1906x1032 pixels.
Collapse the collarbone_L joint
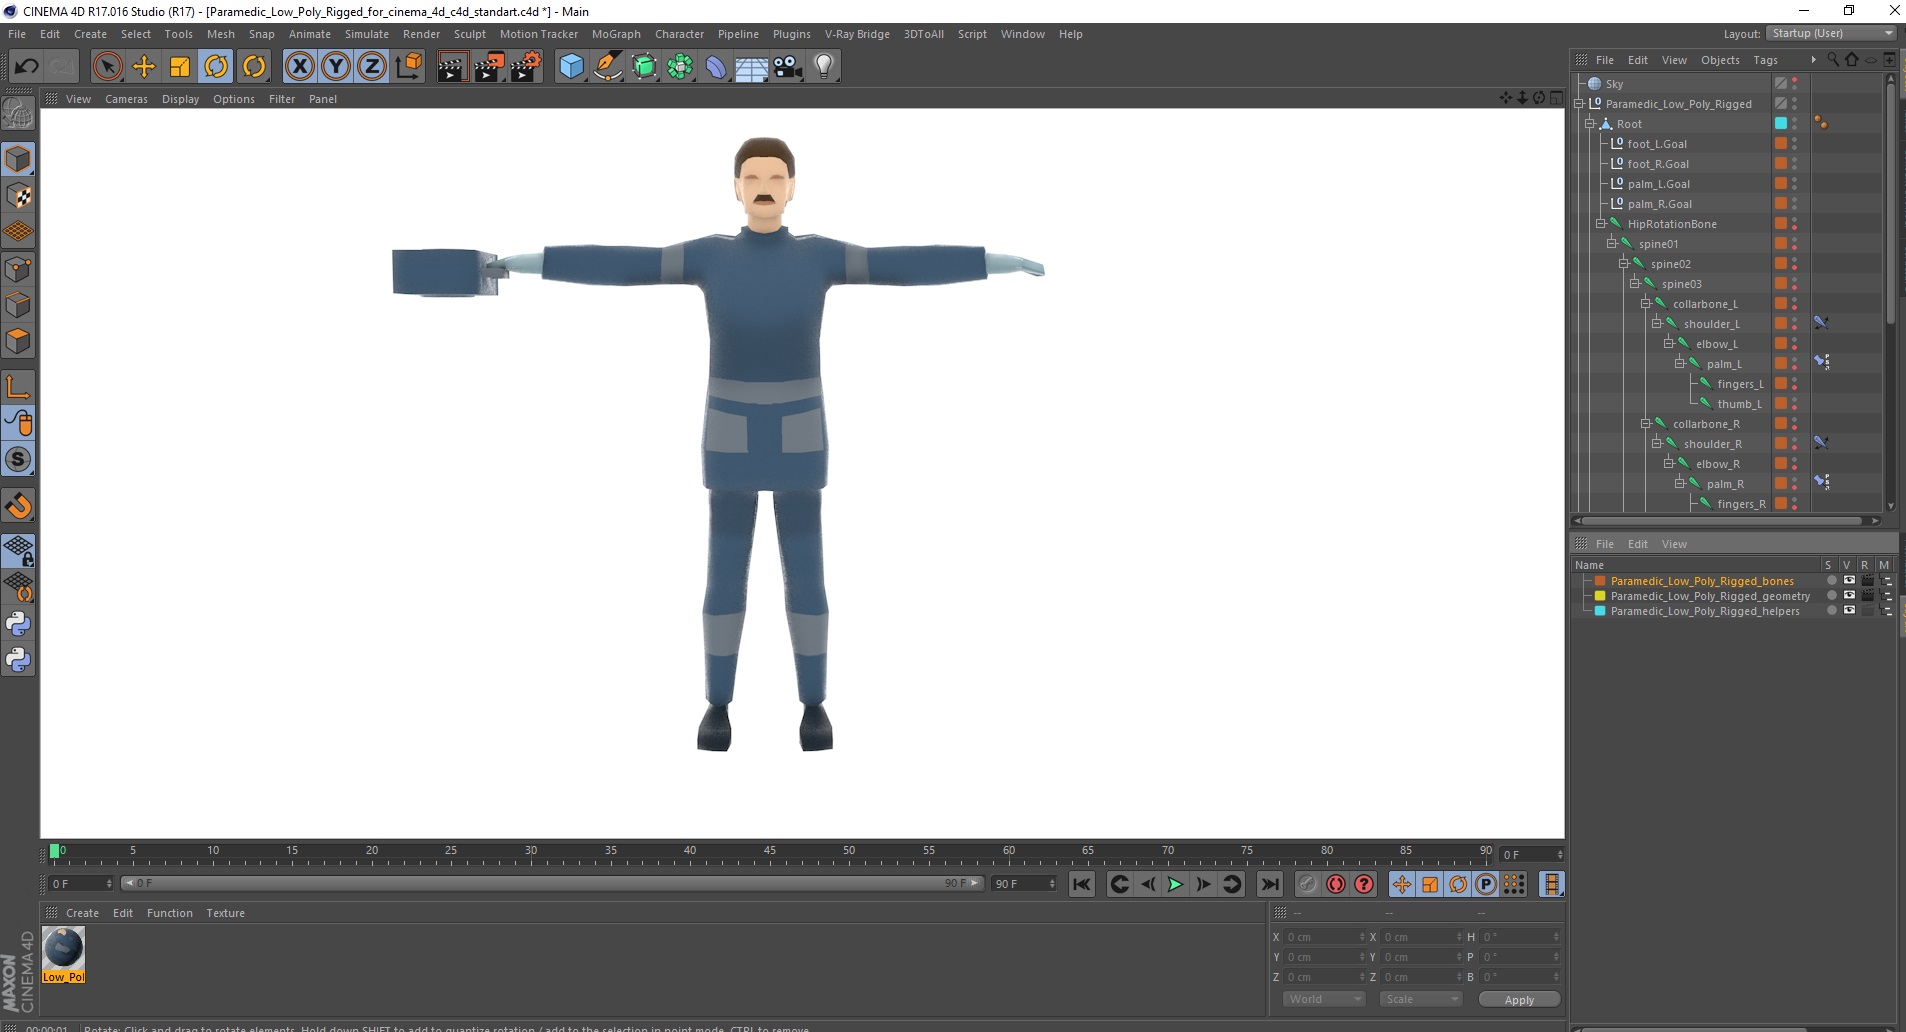pyautogui.click(x=1646, y=304)
